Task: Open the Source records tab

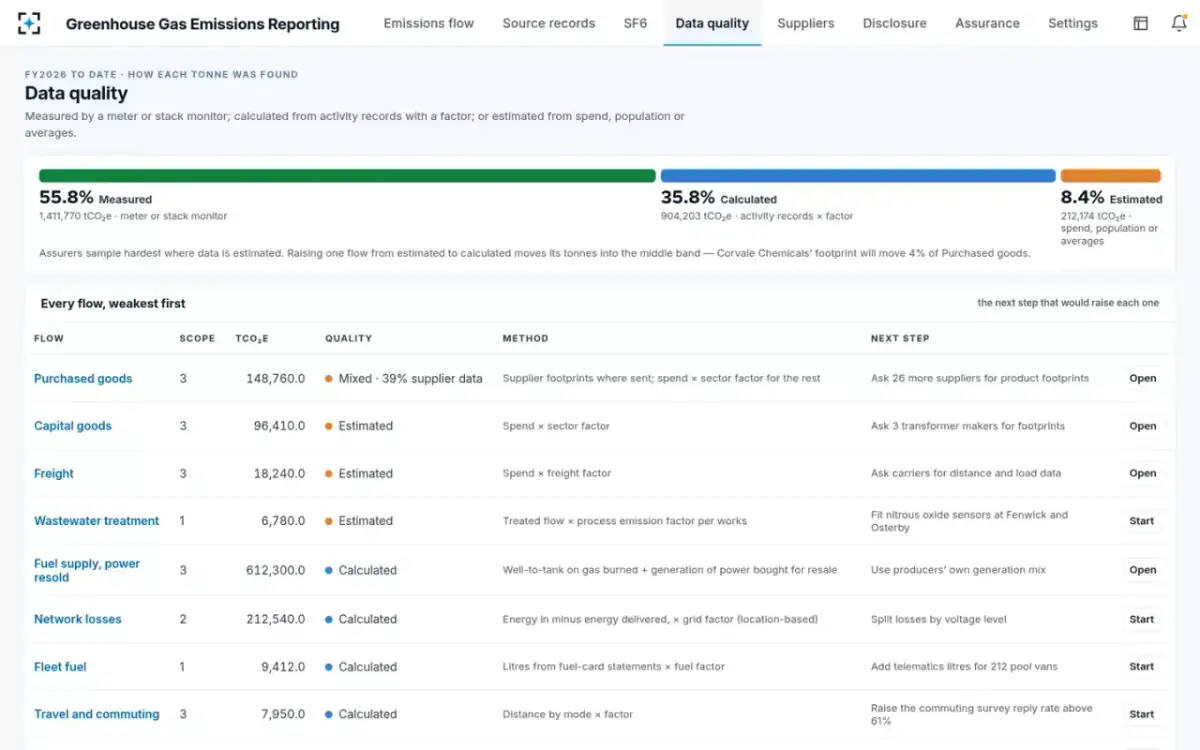Action: tap(549, 23)
